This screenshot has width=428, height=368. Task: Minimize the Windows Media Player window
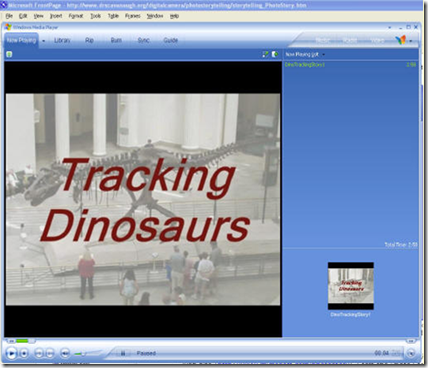click(x=400, y=27)
